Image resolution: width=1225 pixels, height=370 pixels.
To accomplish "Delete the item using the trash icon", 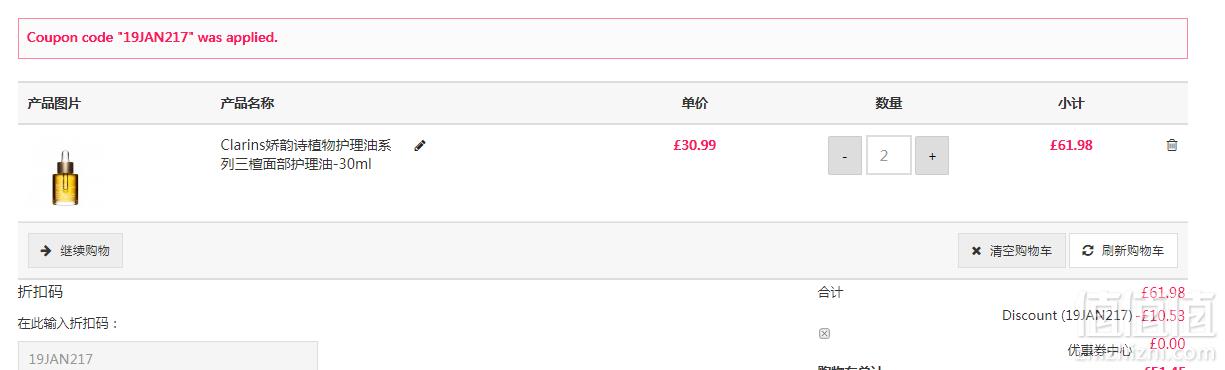I will [1172, 145].
